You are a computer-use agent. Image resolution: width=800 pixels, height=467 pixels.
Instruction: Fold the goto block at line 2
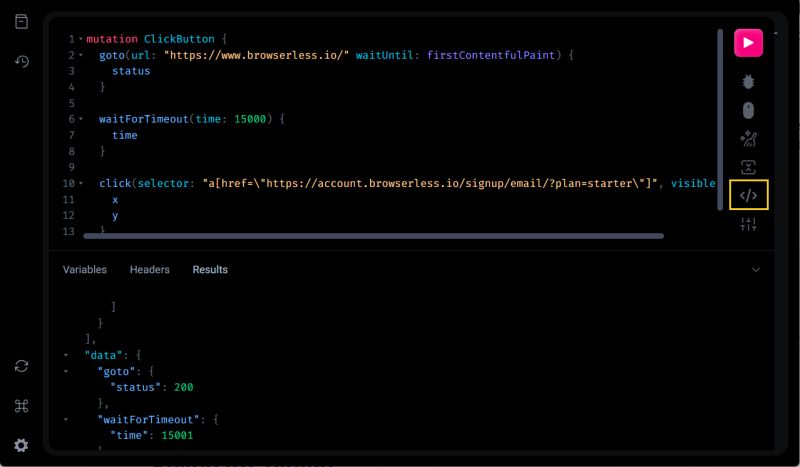pyautogui.click(x=81, y=55)
